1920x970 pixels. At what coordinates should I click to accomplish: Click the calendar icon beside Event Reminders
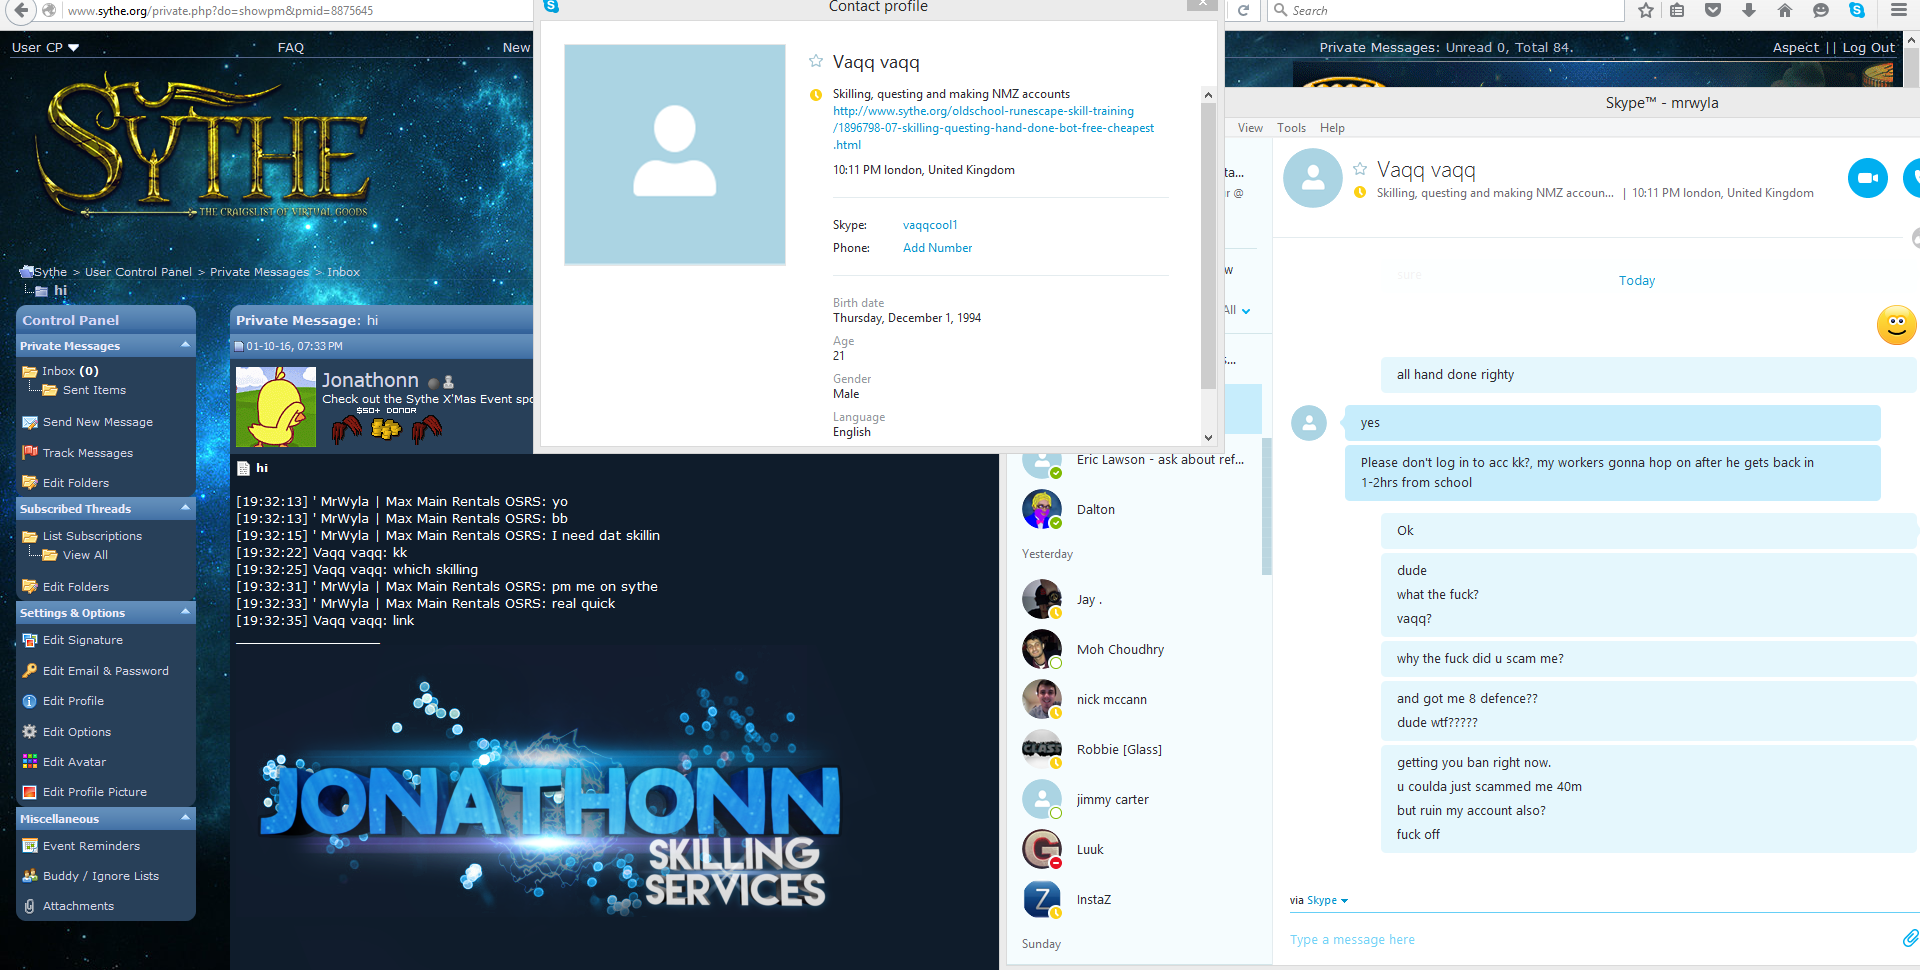[30, 846]
